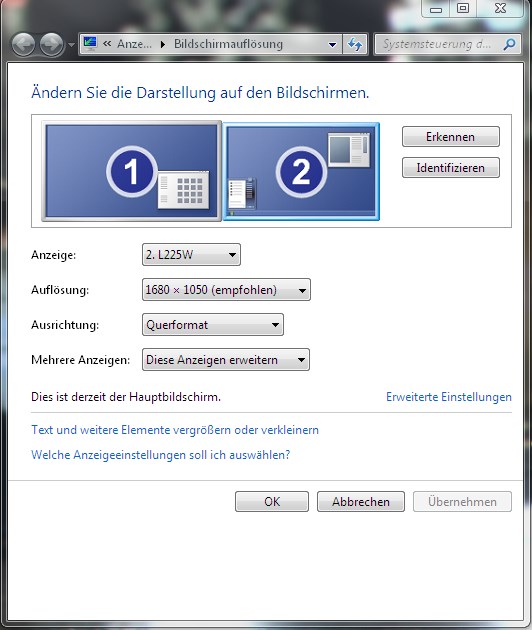This screenshot has width=532, height=630.
Task: Select monitor 2 thumbnail
Action: click(301, 172)
